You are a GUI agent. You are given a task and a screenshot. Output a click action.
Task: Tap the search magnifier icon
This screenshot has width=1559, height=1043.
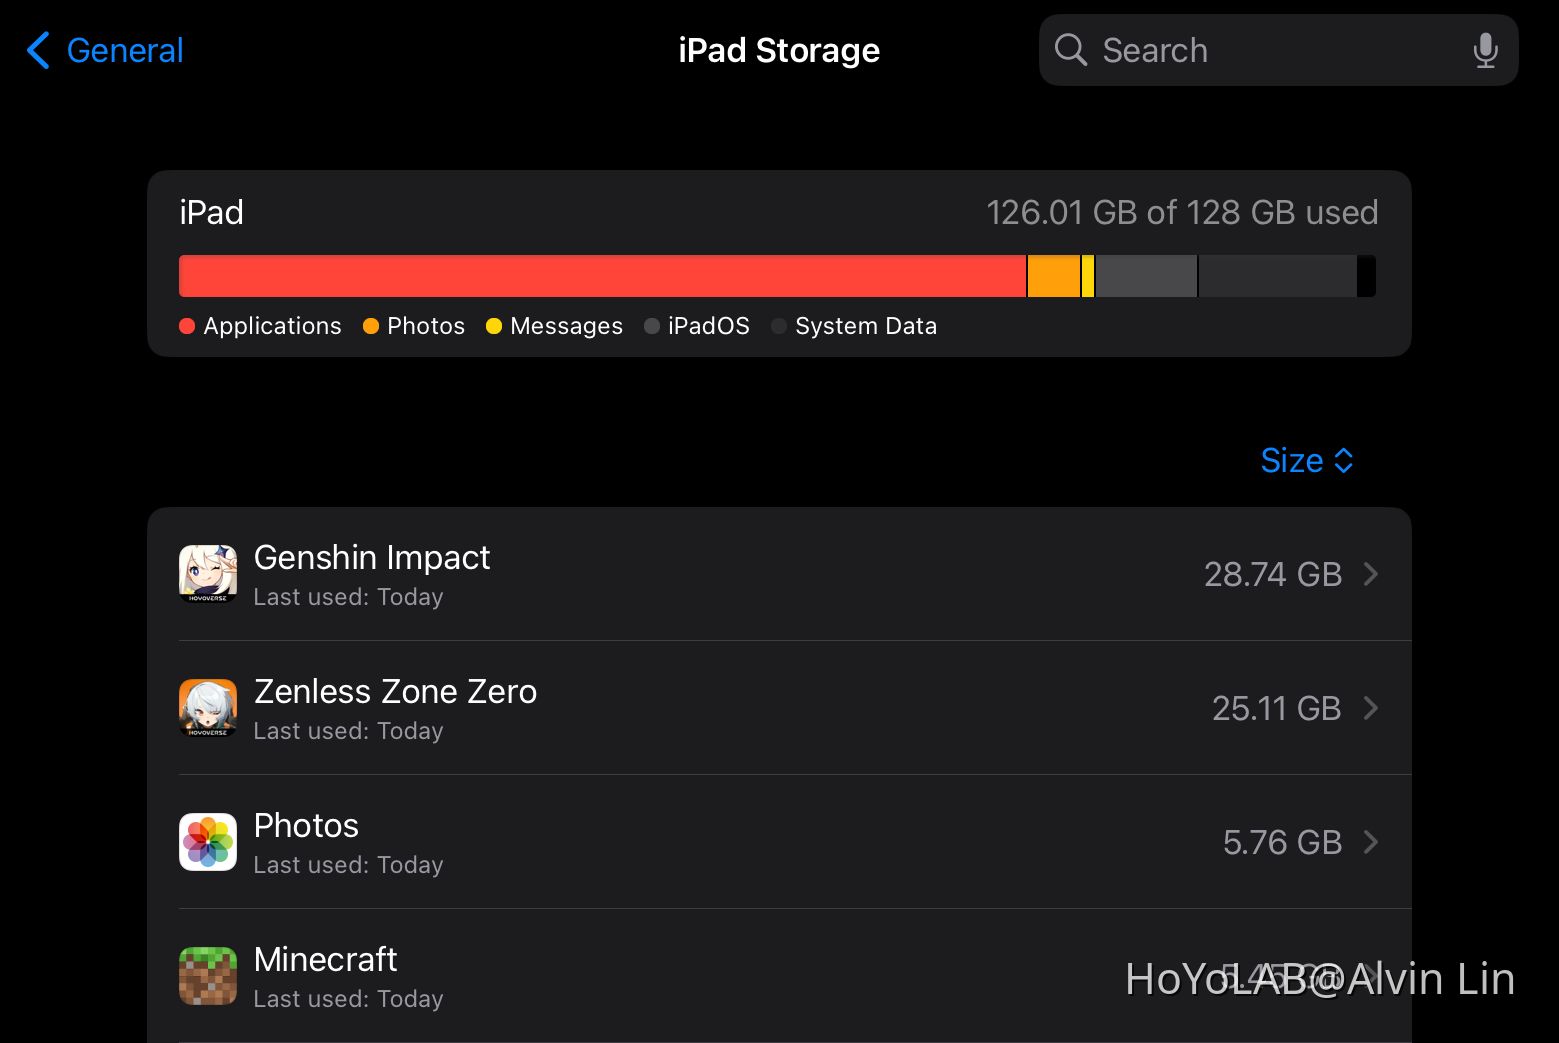pyautogui.click(x=1070, y=50)
